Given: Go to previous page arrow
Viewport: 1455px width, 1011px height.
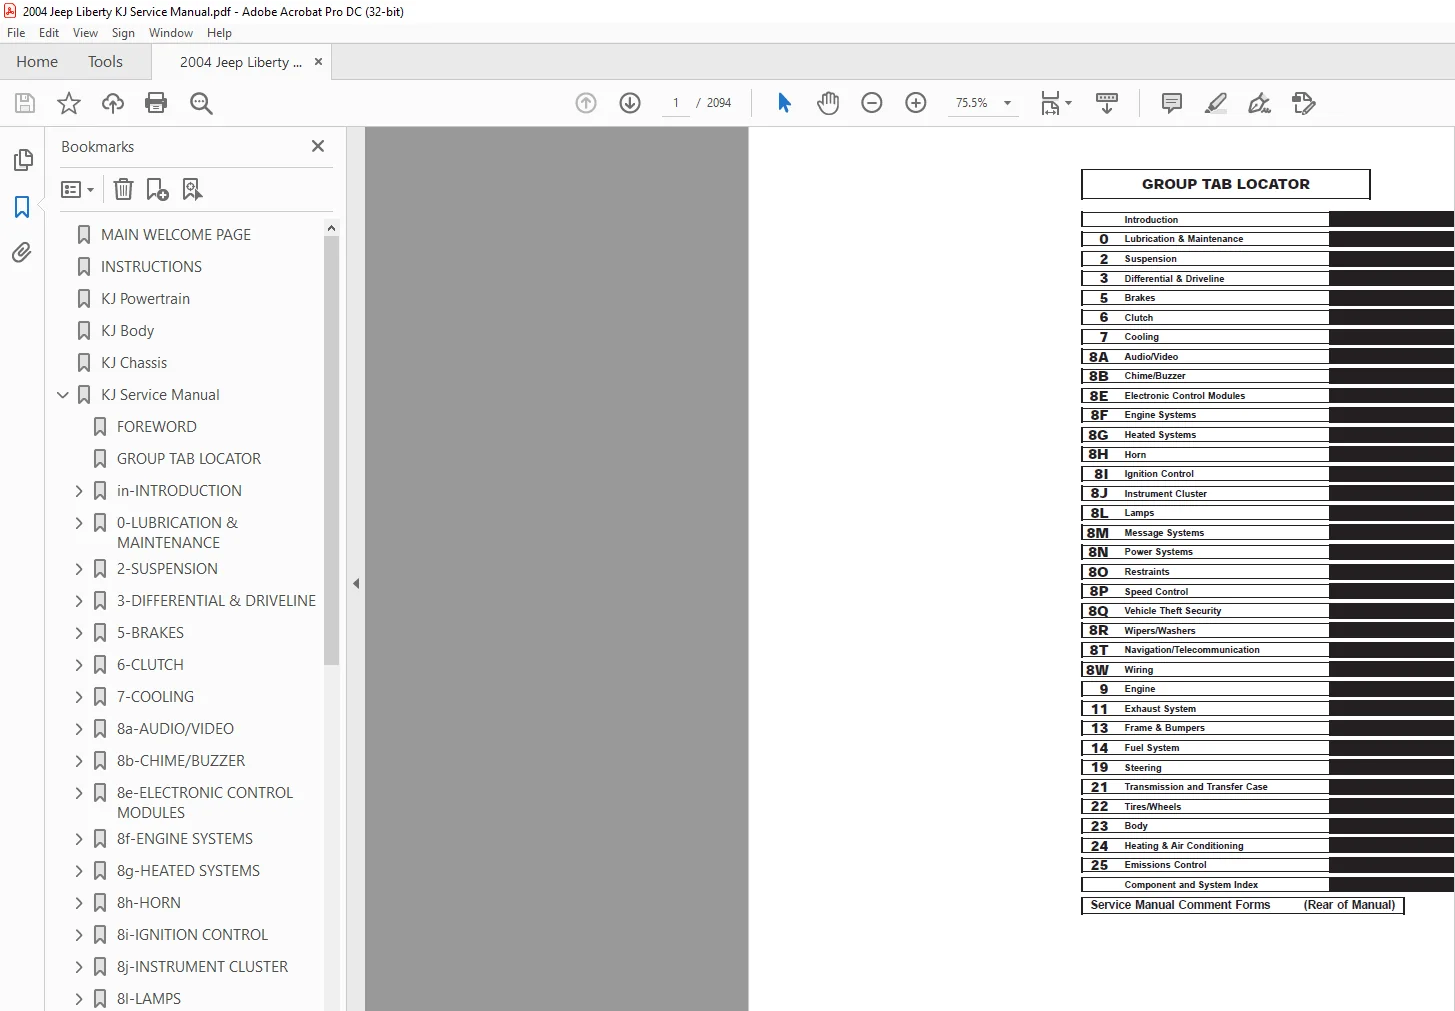Looking at the screenshot, I should click(586, 103).
